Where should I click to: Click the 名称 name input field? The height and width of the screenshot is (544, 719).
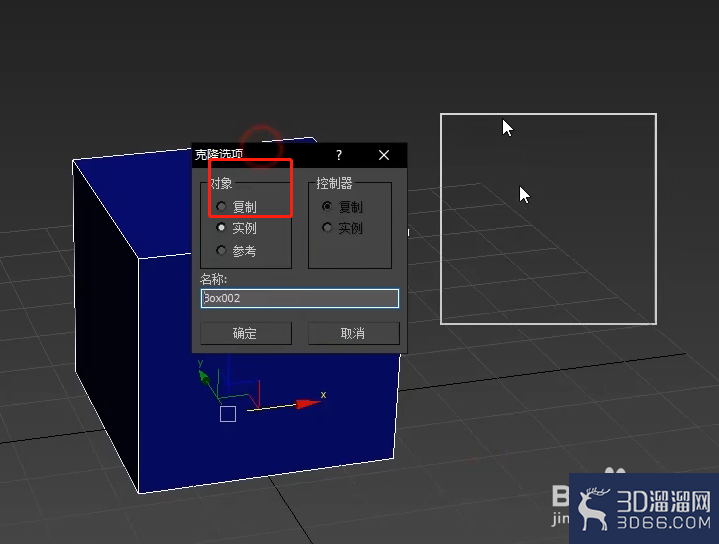tap(300, 298)
